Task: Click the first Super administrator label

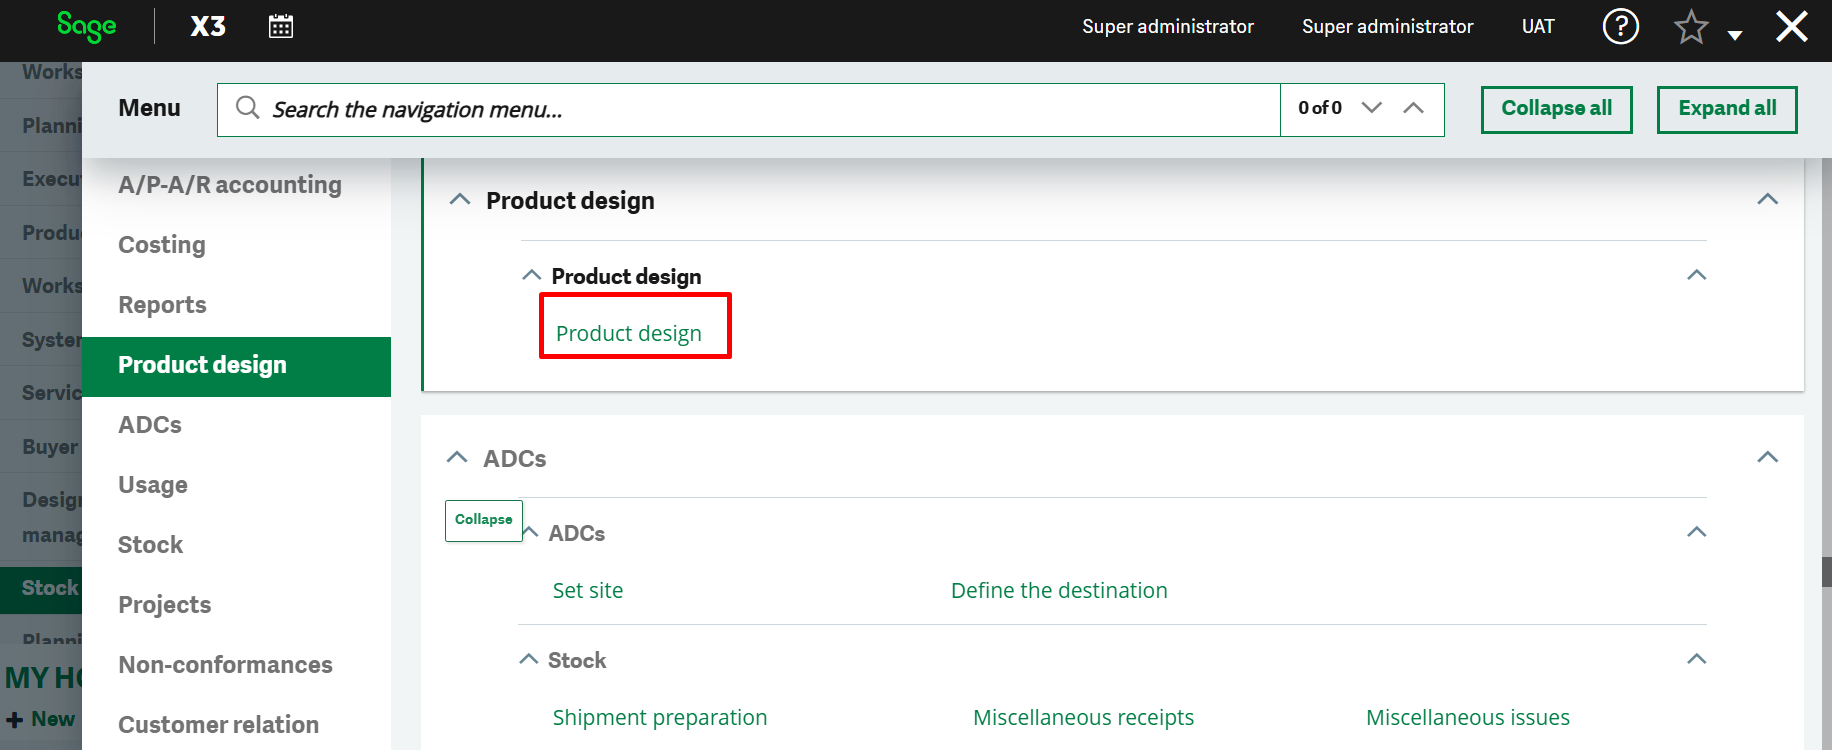Action: tap(1168, 26)
